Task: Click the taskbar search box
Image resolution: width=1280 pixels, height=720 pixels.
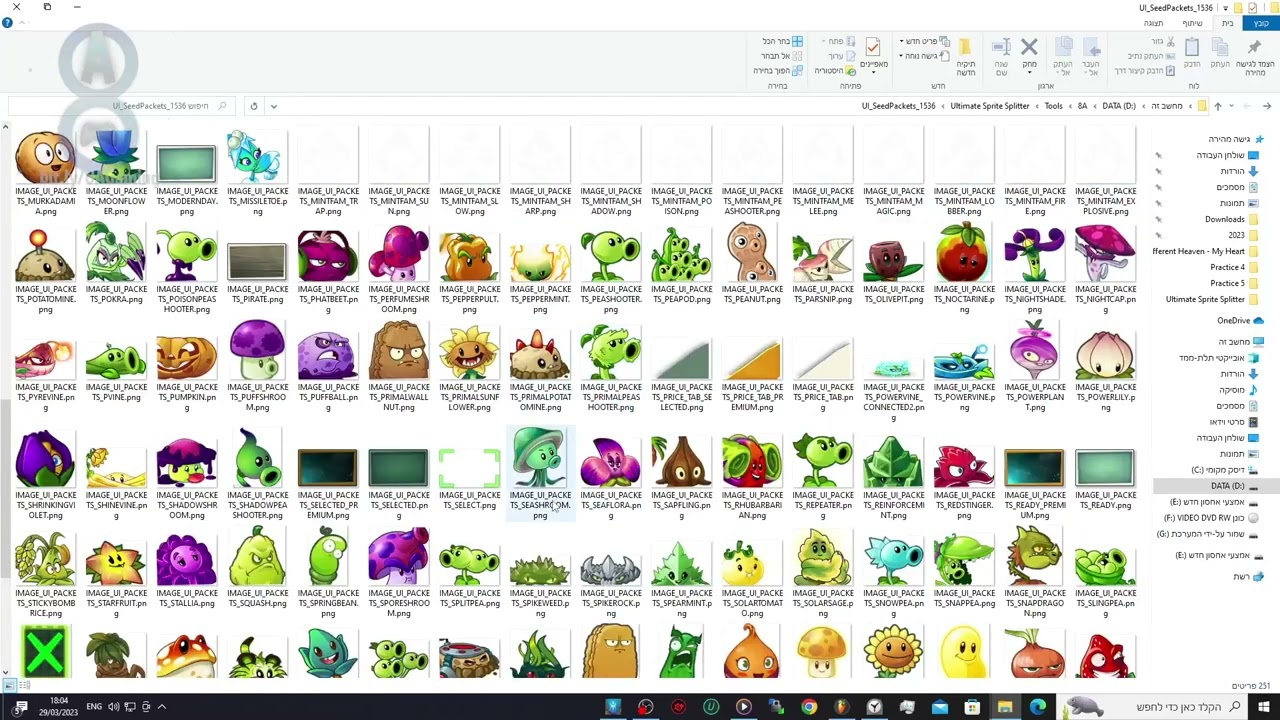Action: click(1150, 707)
